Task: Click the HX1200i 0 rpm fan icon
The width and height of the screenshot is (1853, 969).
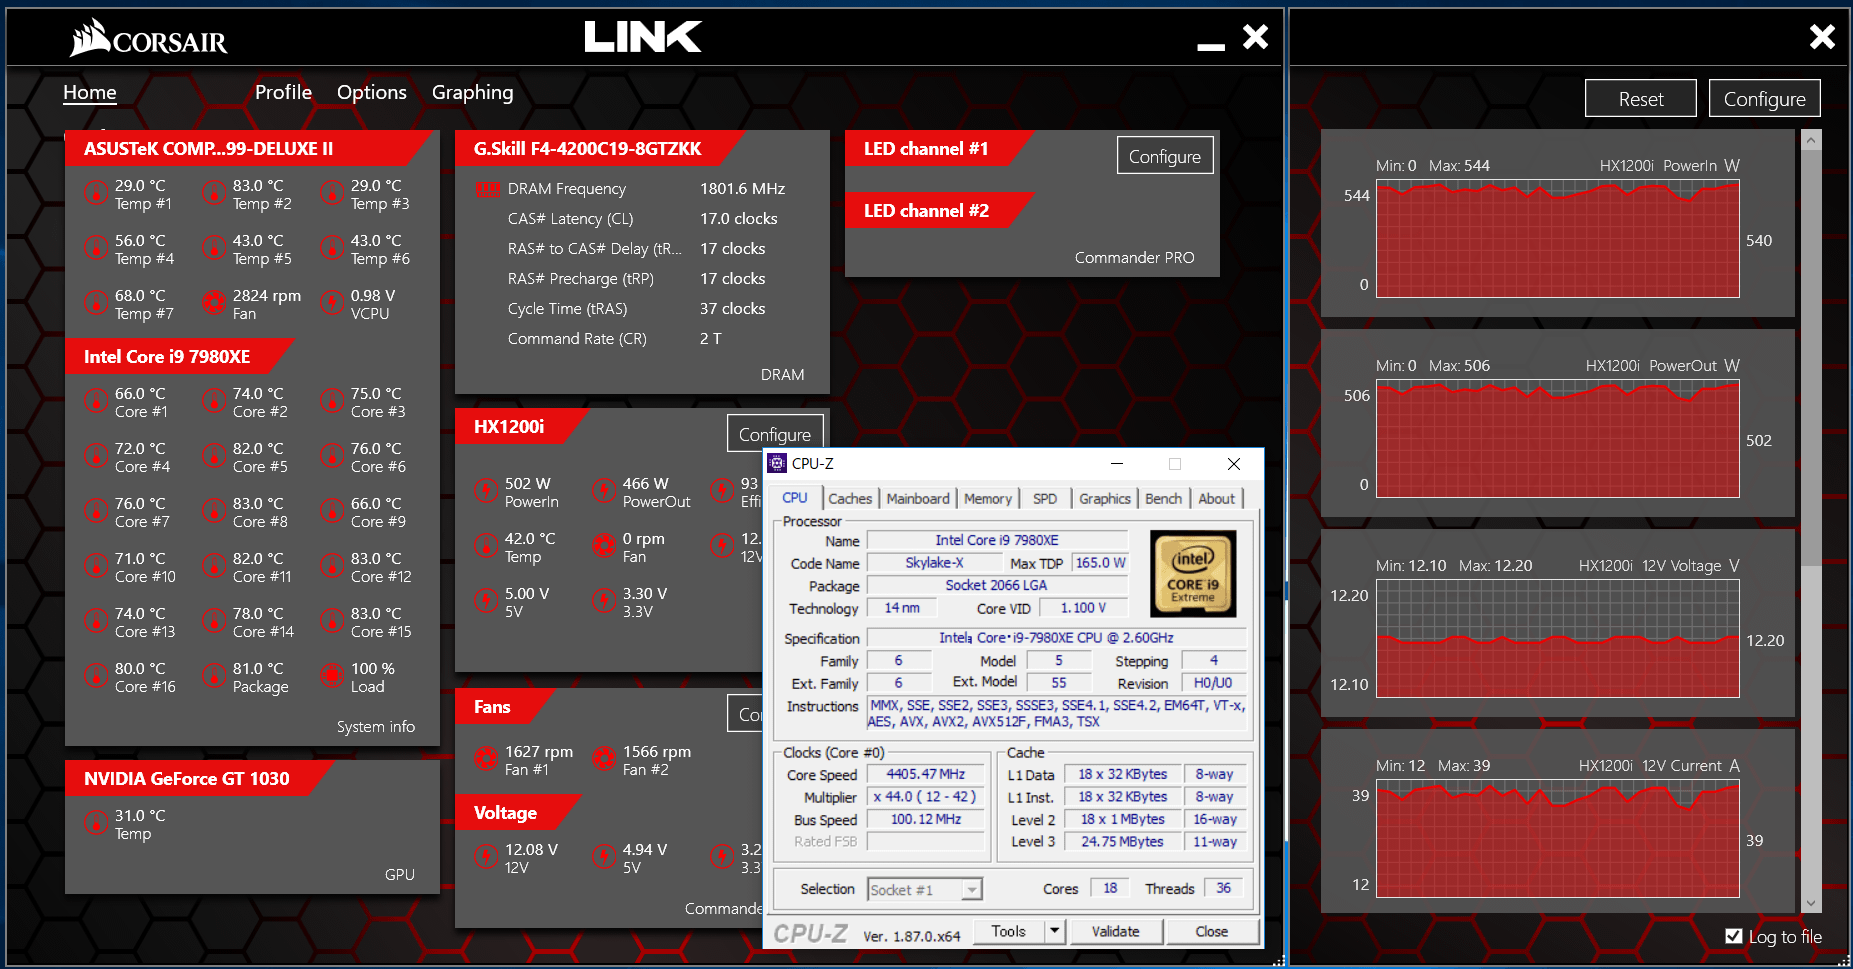Action: coord(603,545)
